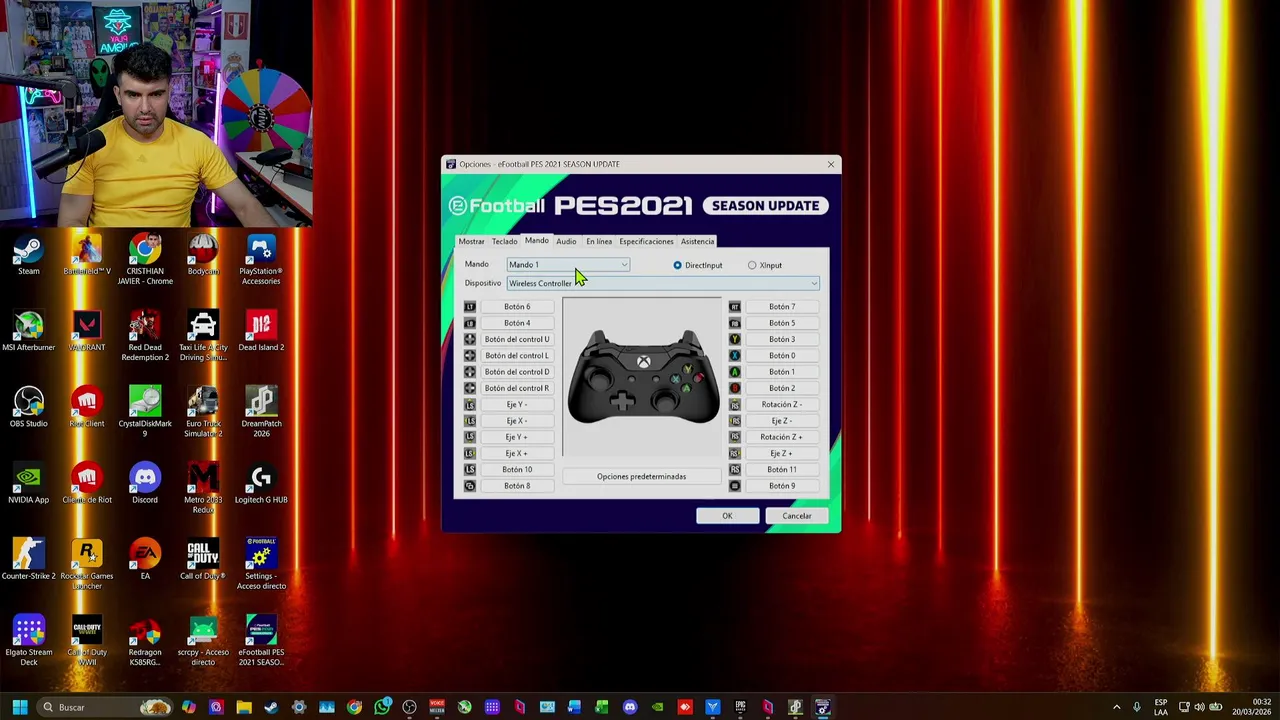
Task: Remap the LT Botón 6 assignment
Action: pos(517,307)
